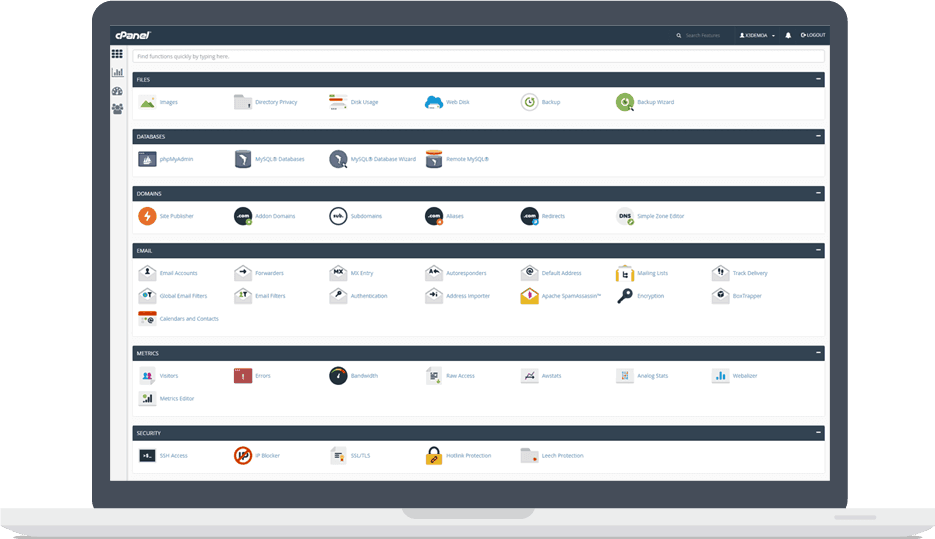The image size is (935, 539).
Task: Open the phpMyAdmin icon
Action: [147, 159]
